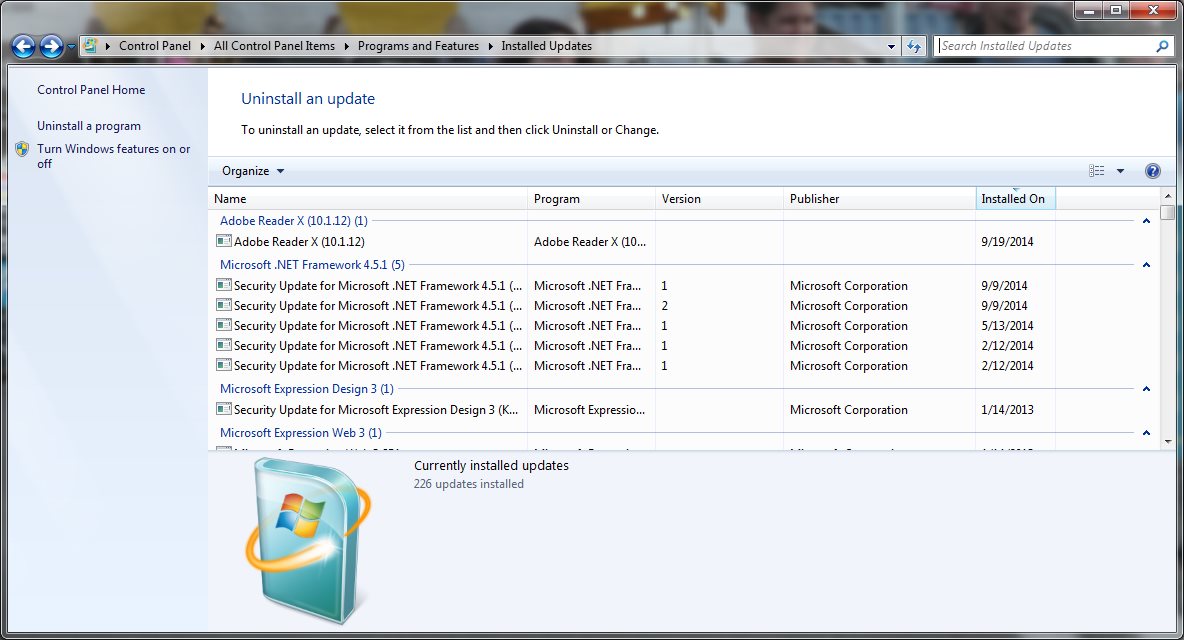
Task: Click the scroll up arrow of the list
Action: 1168,196
